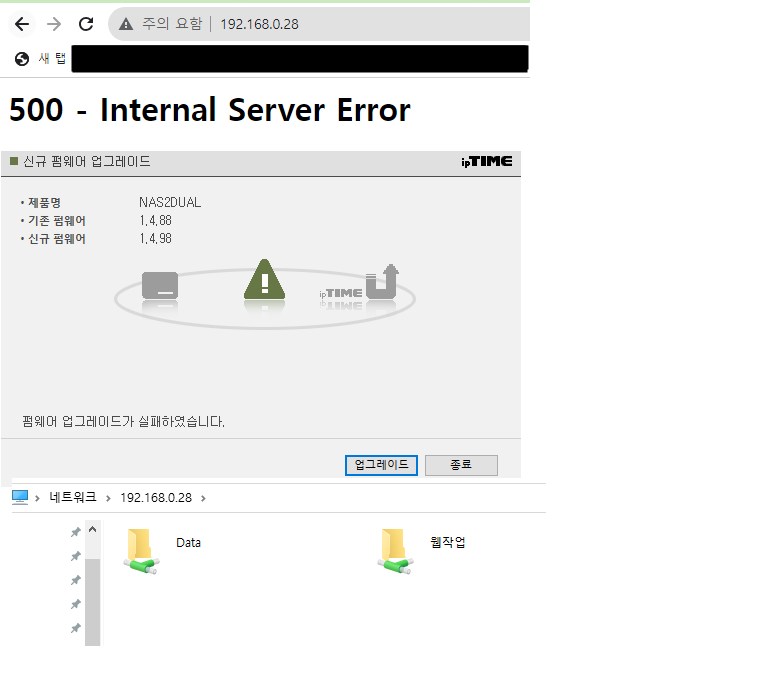
Task: Select the 웹작업 folder label
Action: pos(448,542)
